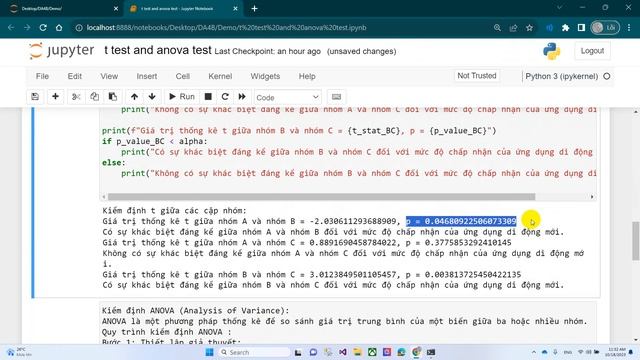Open the browser profile avatar button
This screenshot has height=360, width=640.
605,28
